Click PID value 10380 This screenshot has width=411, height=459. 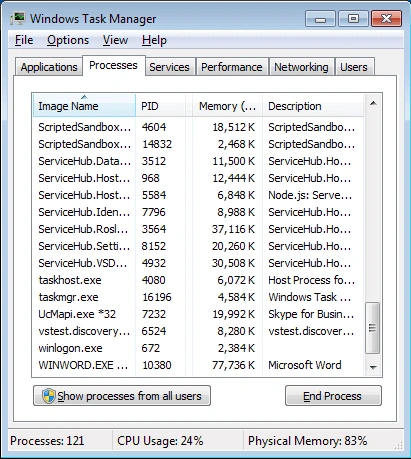click(x=157, y=365)
